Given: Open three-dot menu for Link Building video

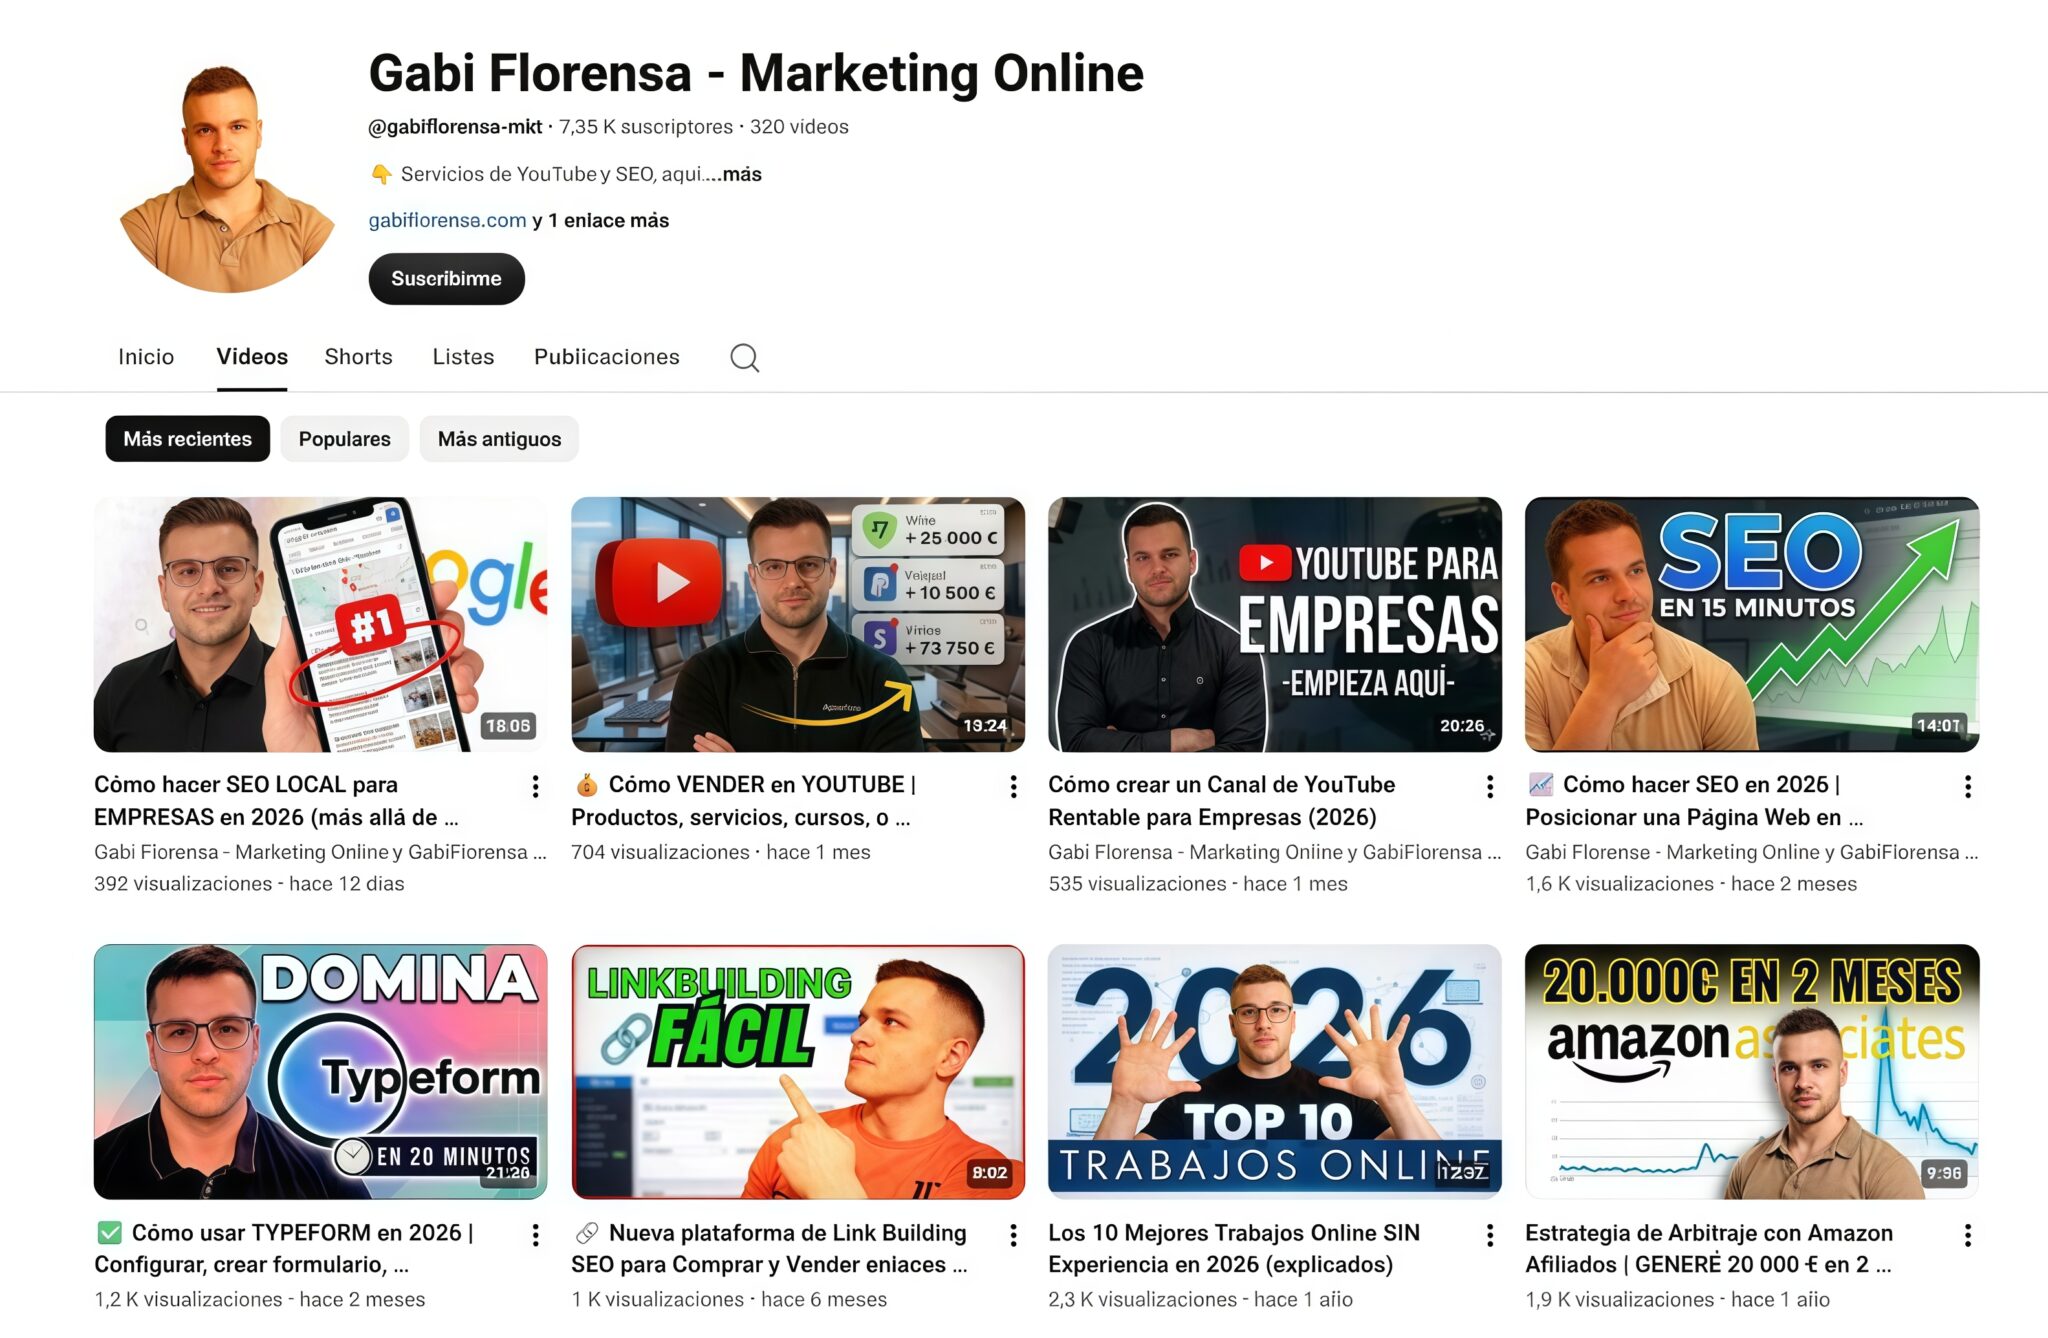Looking at the screenshot, I should tap(1013, 1235).
